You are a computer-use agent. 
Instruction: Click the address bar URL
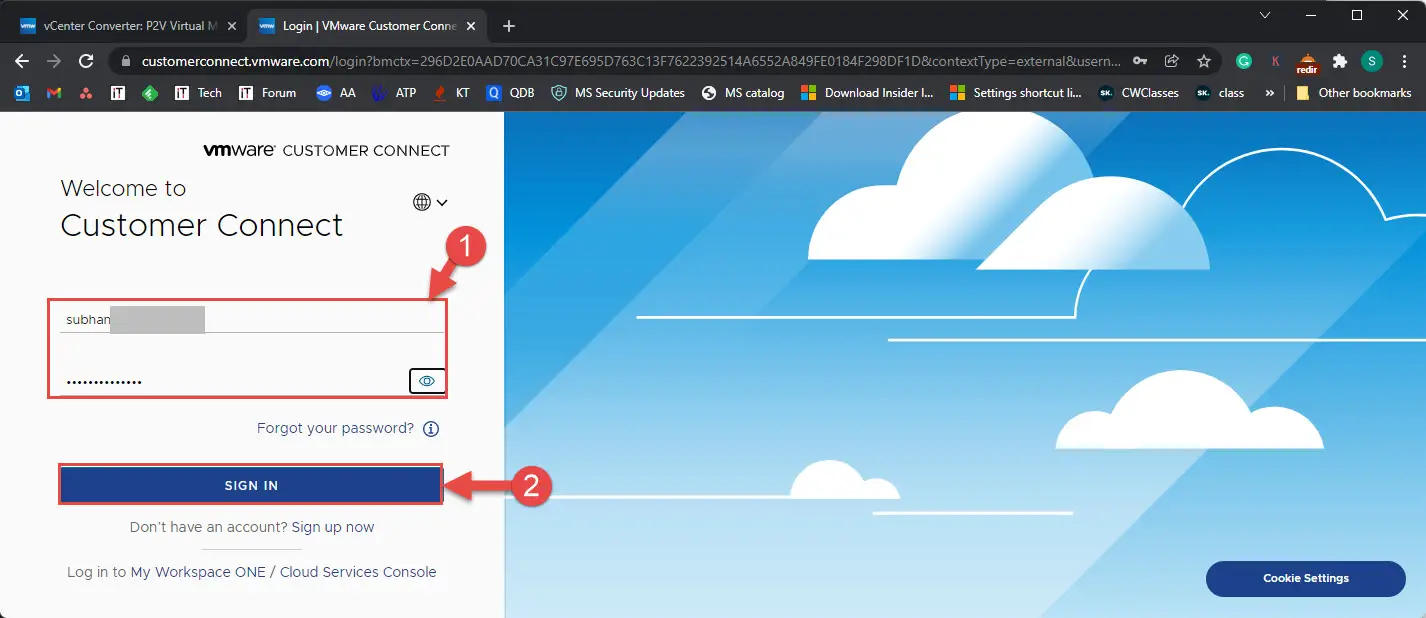(x=630, y=61)
